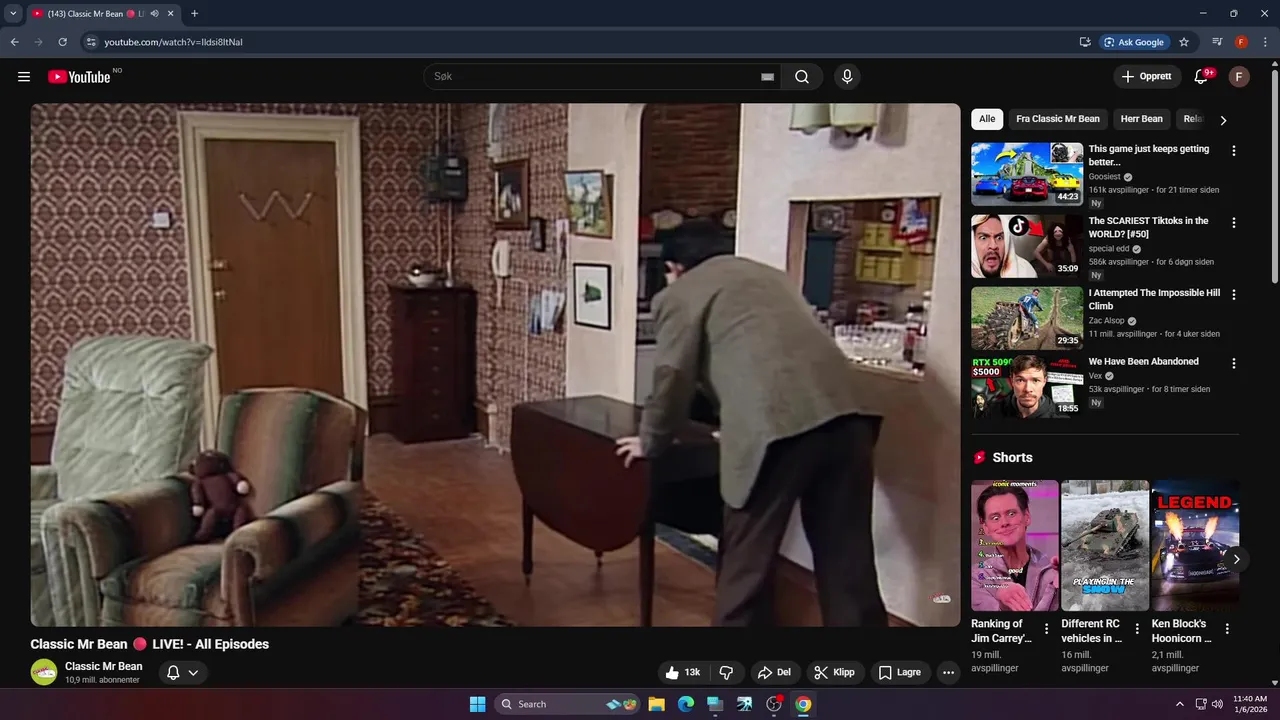1280x720 pixels.
Task: Open a new browser tab with plus
Action: pos(194,14)
